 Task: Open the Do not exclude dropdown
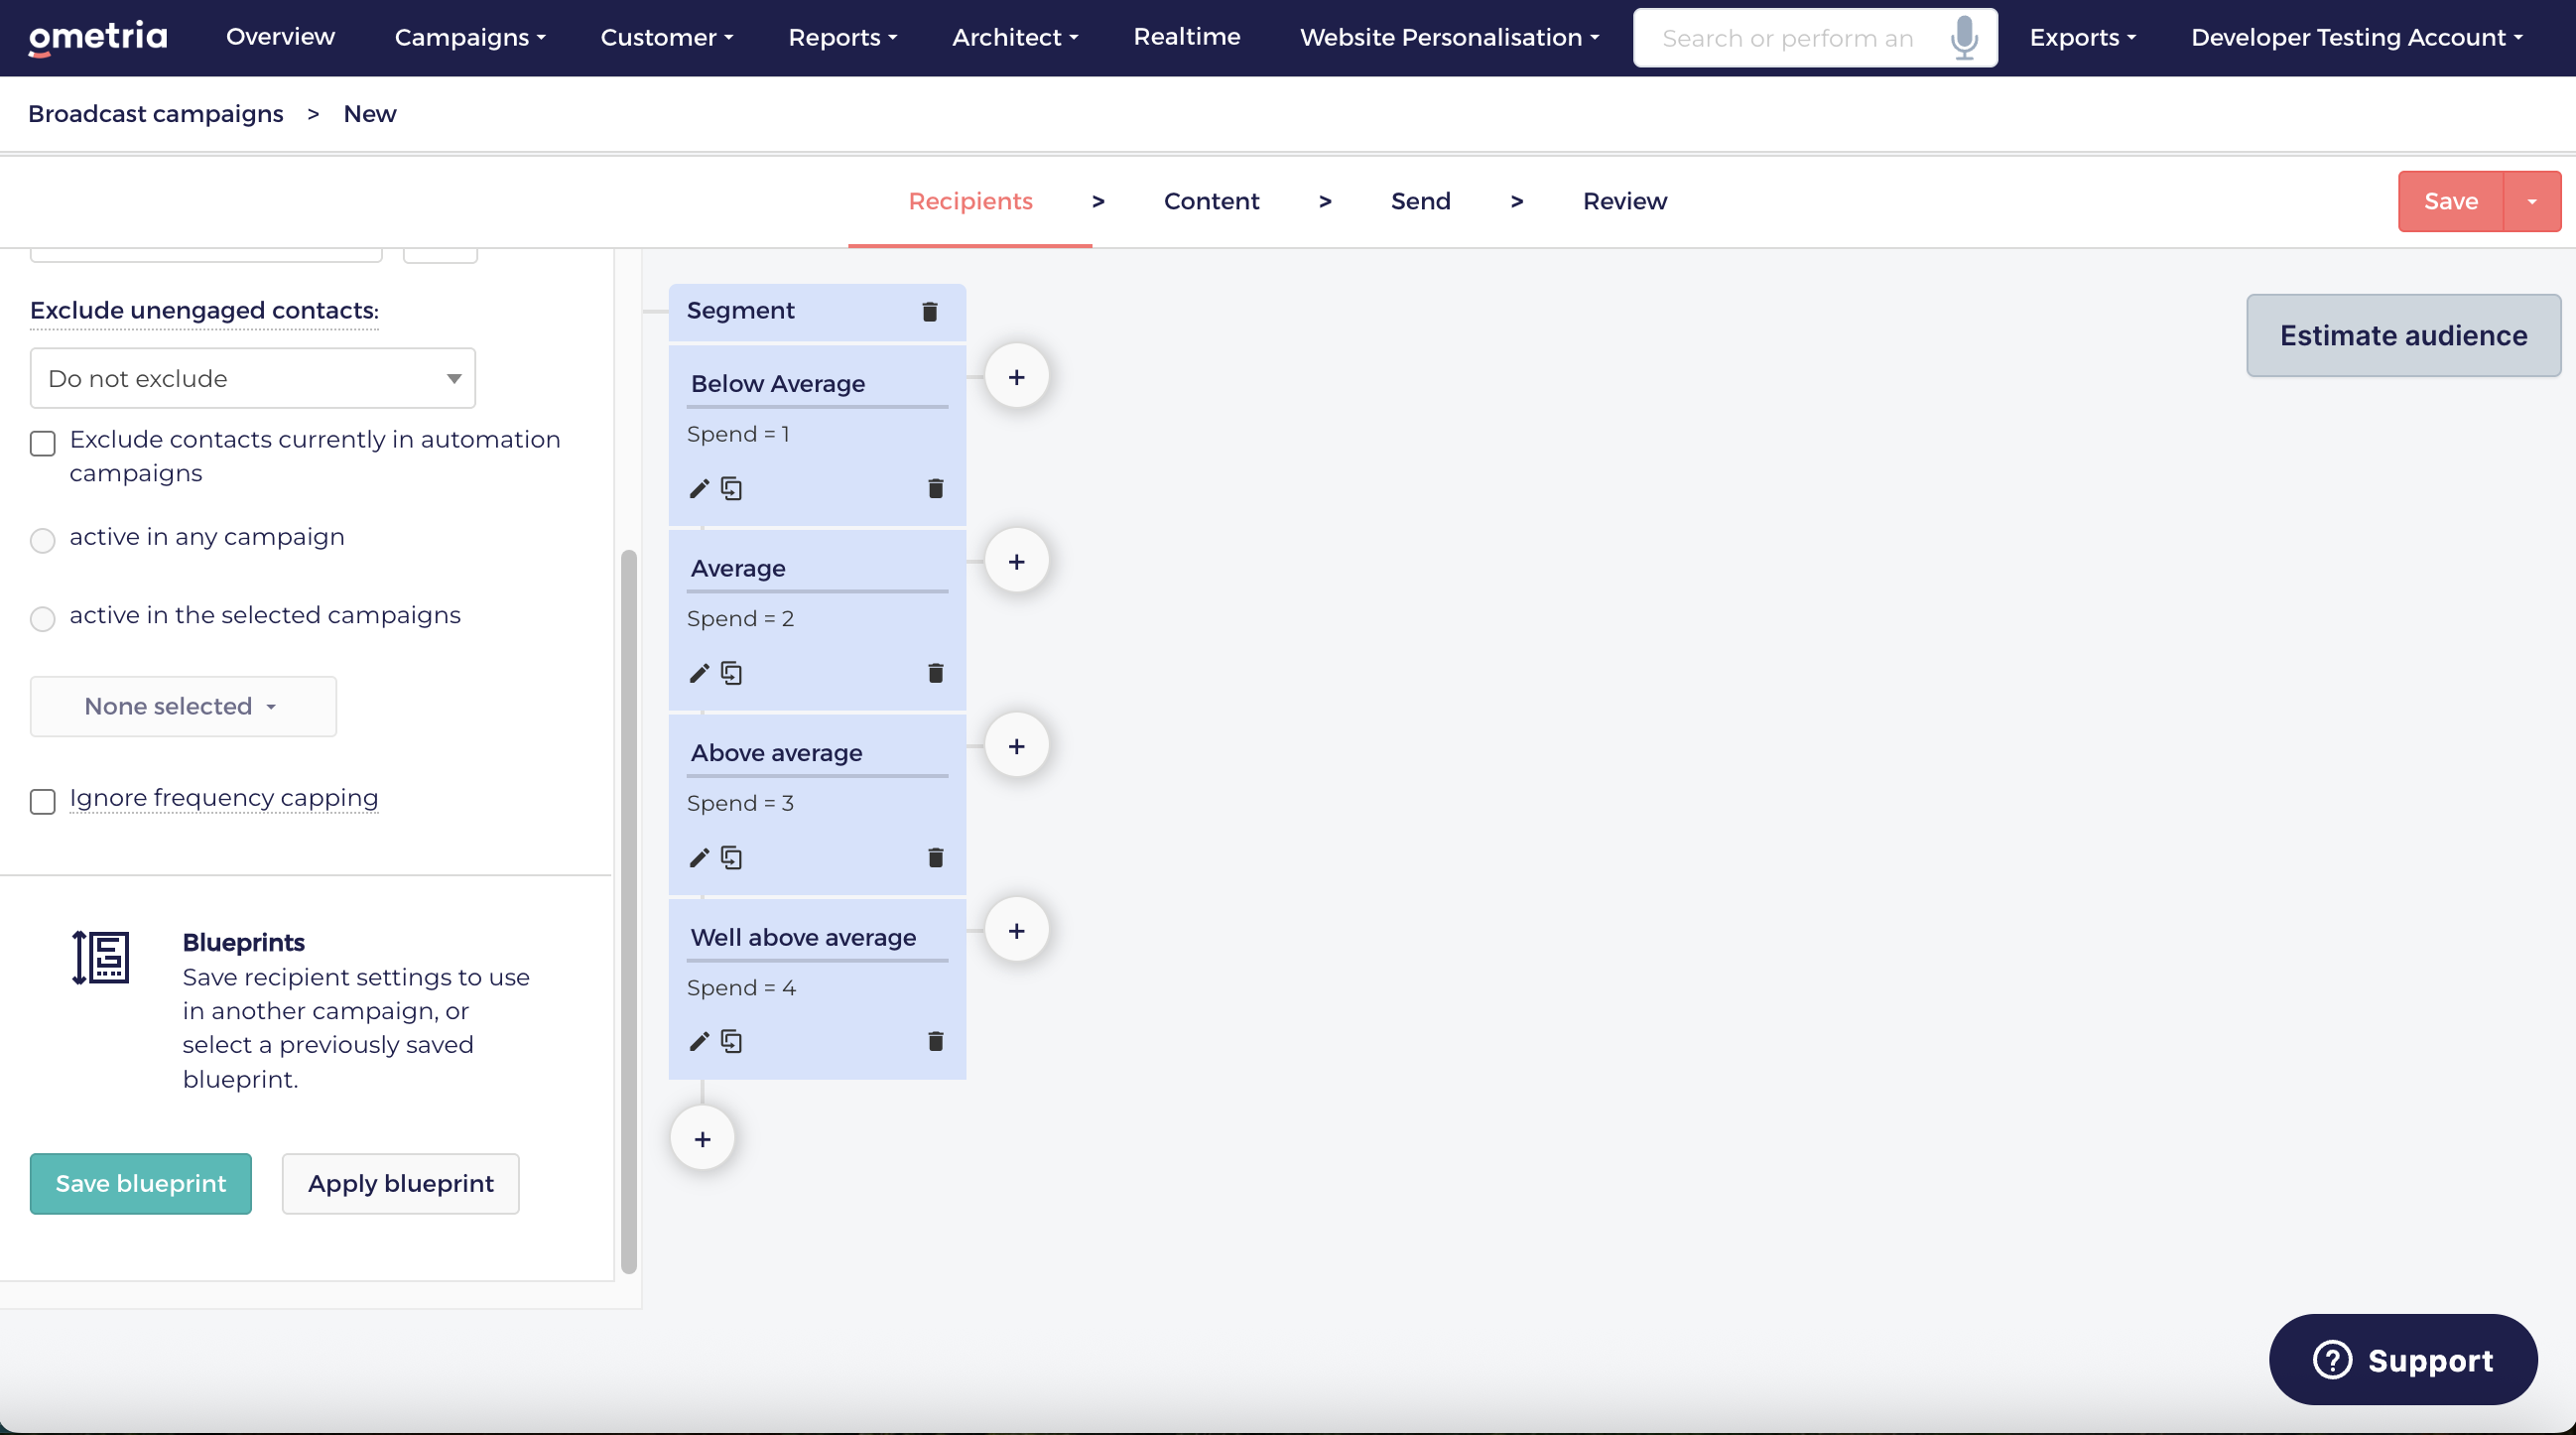coord(253,378)
